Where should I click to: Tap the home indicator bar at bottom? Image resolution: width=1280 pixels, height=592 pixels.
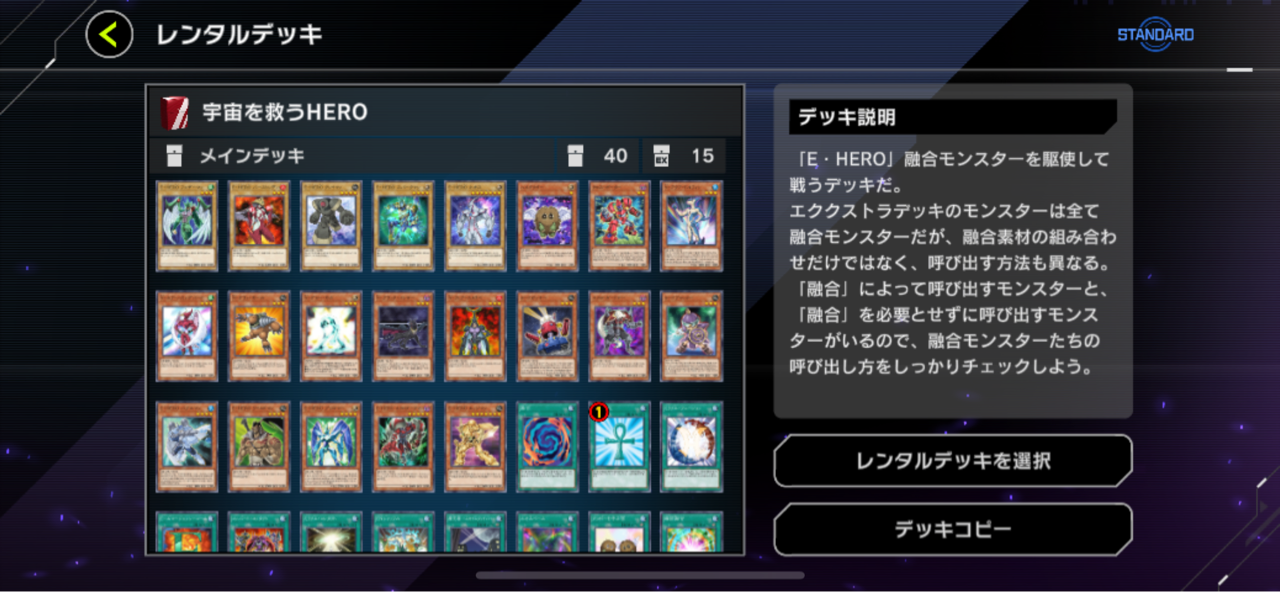coord(640,575)
